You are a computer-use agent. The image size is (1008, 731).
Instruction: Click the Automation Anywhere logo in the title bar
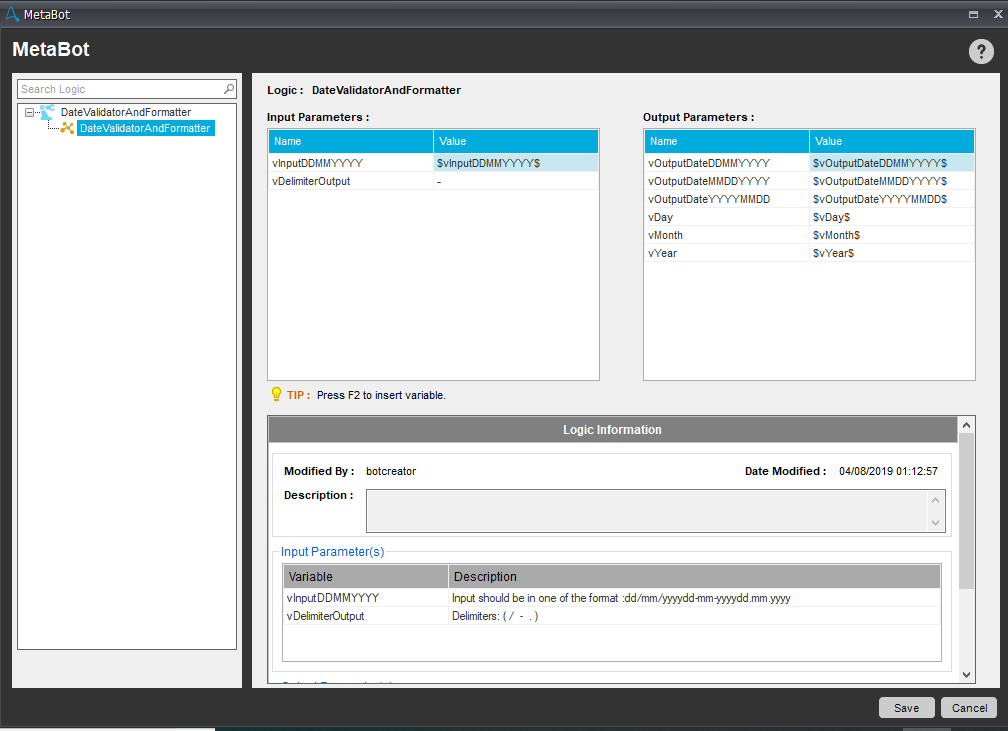(12, 14)
